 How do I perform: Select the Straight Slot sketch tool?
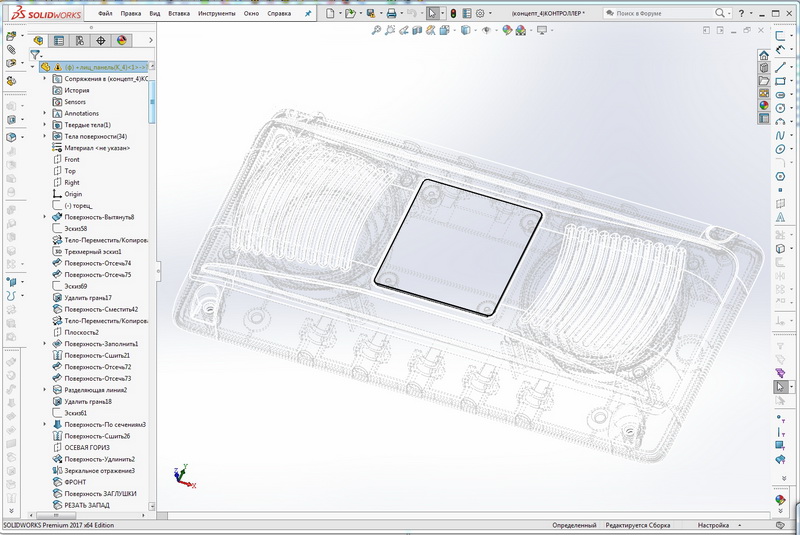point(780,95)
